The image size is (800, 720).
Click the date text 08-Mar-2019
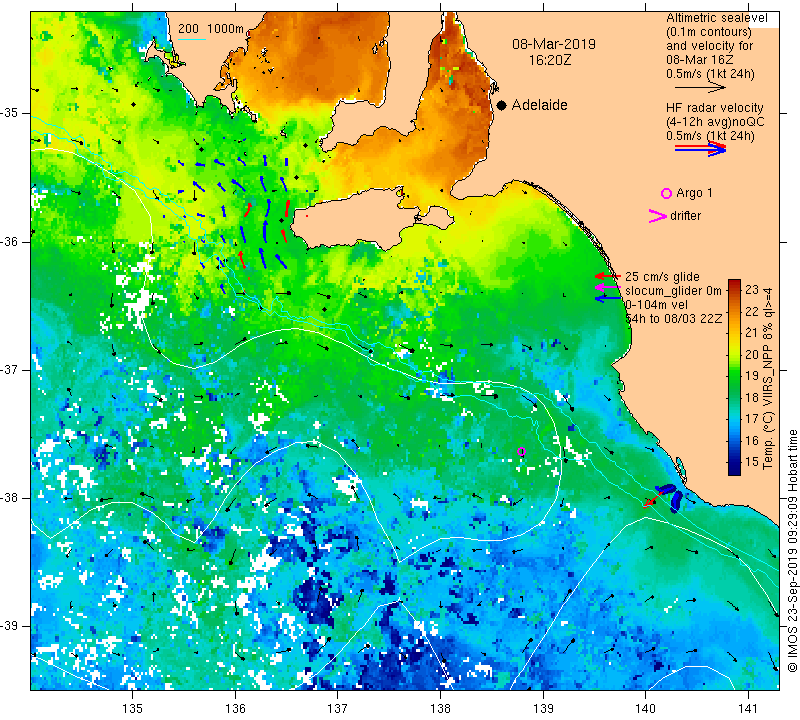click(x=554, y=44)
